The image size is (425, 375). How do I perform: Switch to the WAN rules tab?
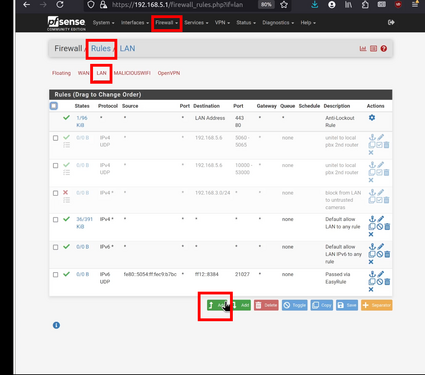[x=83, y=73]
